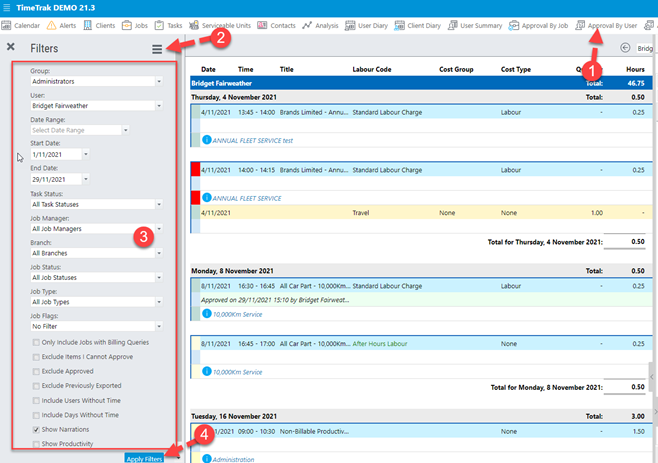
Task: Click the Client Diary icon
Action: 400,26
